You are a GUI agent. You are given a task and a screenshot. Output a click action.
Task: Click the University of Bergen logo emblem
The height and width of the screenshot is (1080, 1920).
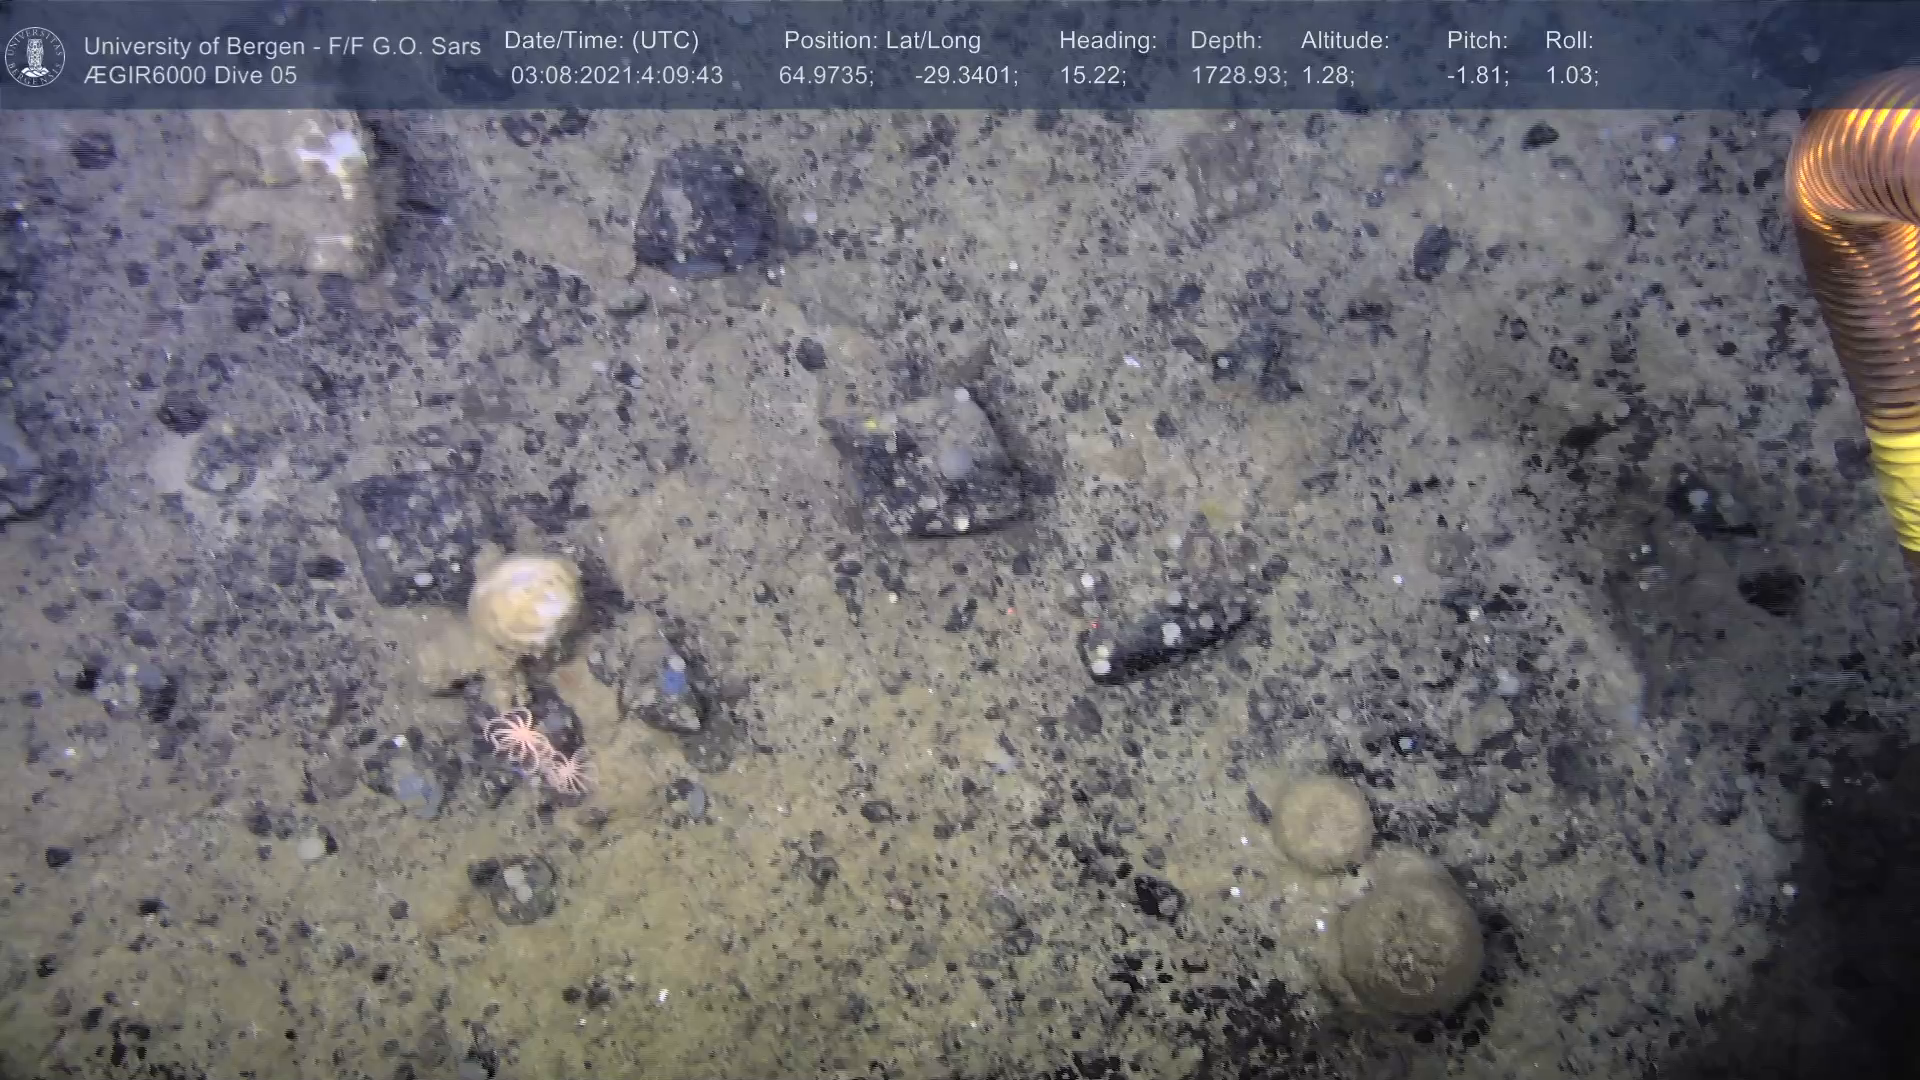pos(35,57)
